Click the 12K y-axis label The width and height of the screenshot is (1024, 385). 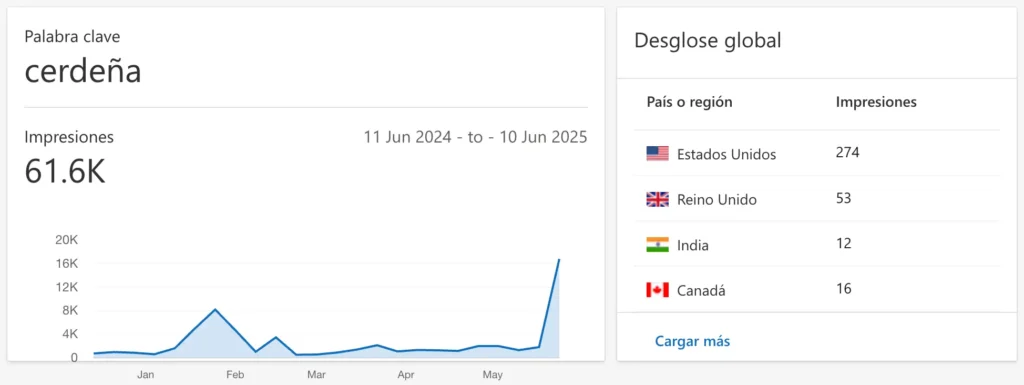click(66, 287)
